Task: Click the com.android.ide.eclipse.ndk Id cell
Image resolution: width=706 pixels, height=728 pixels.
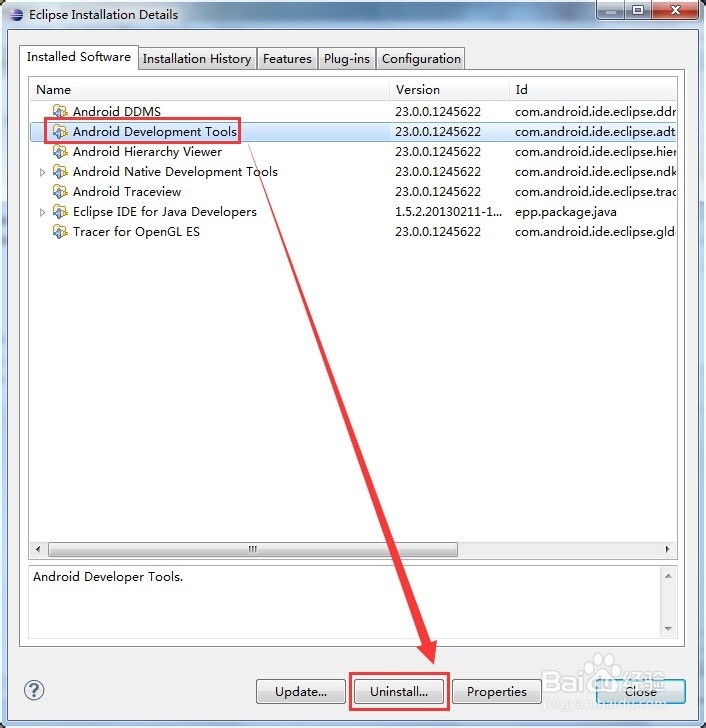Action: click(595, 172)
